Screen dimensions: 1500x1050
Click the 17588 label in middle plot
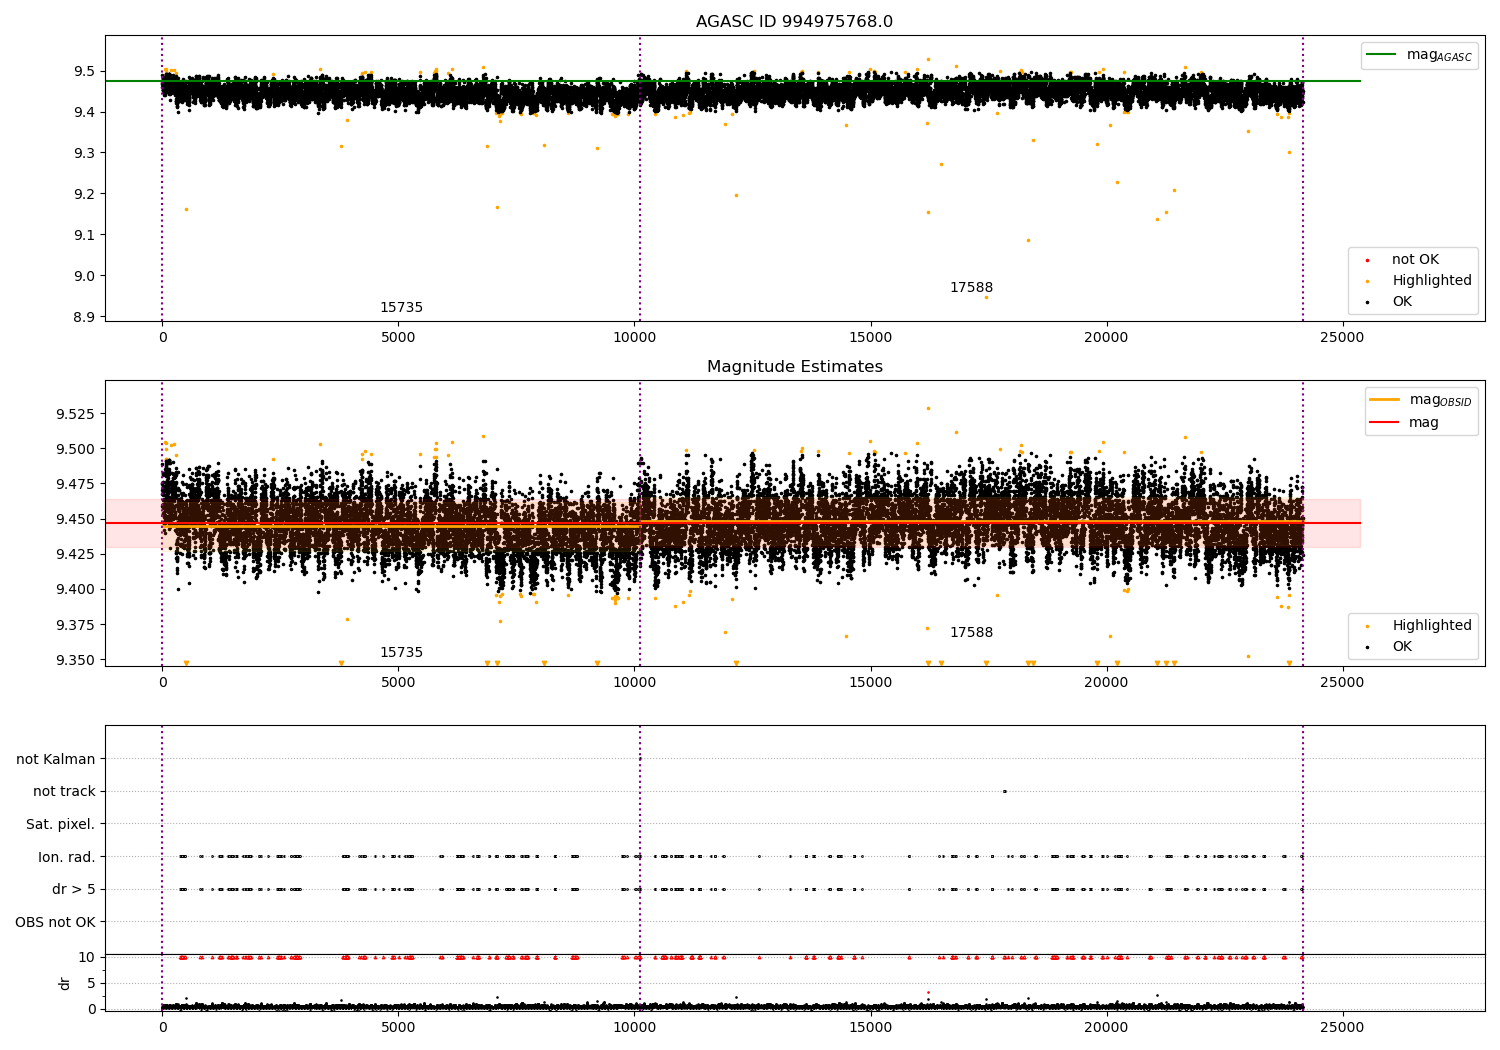pos(971,633)
